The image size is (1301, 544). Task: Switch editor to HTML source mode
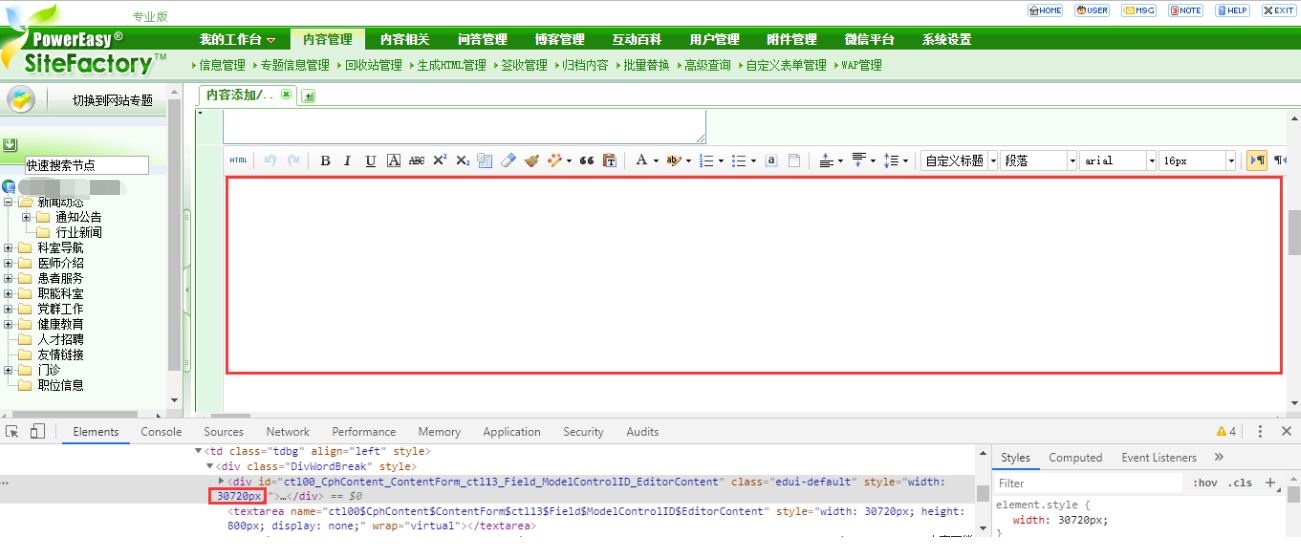pyautogui.click(x=238, y=161)
